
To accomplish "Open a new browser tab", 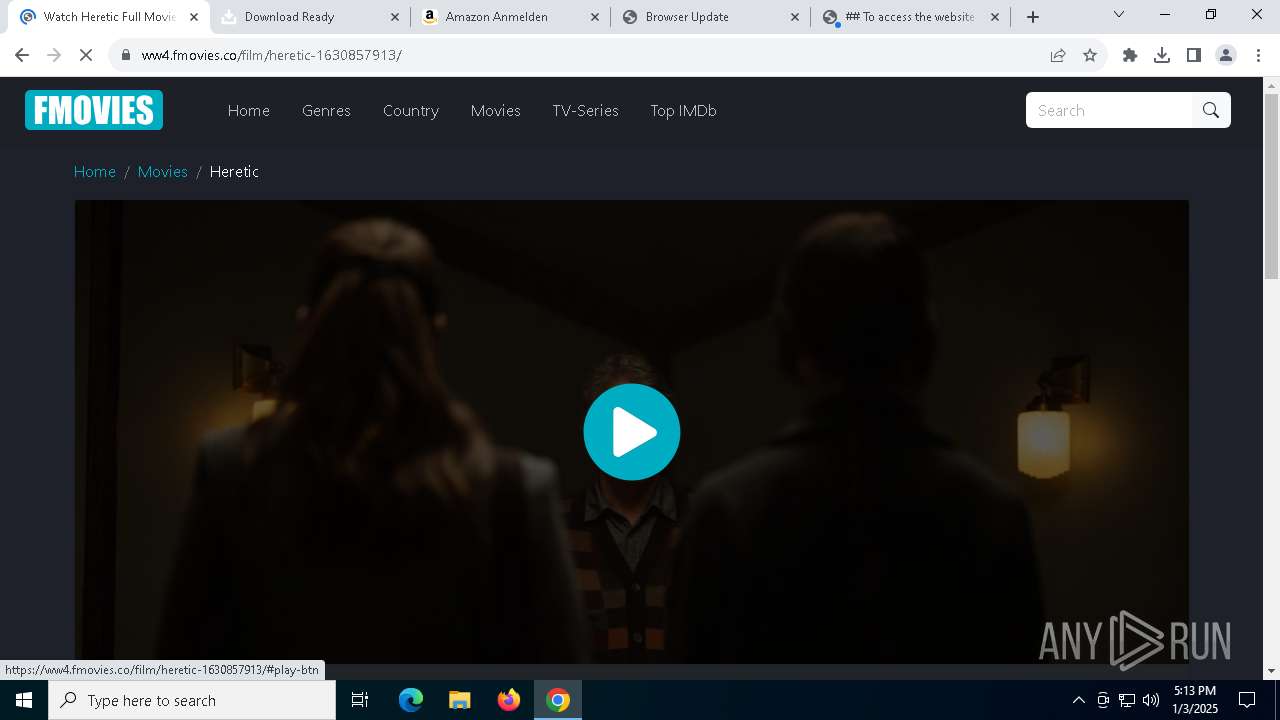I will (x=1033, y=17).
